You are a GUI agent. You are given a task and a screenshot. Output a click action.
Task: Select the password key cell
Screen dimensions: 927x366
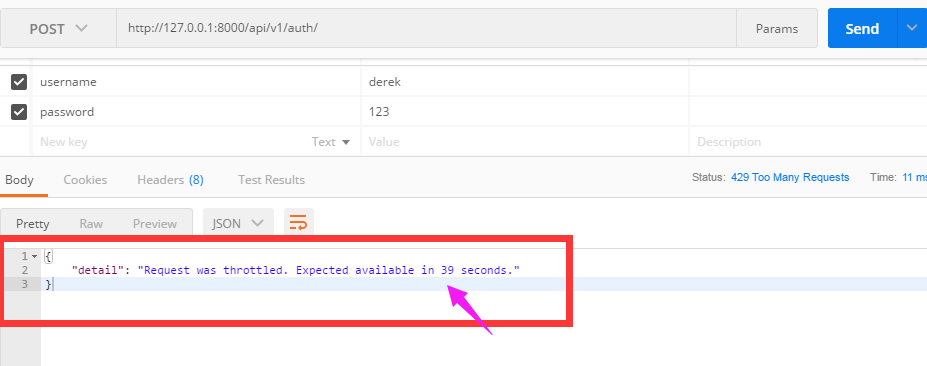[x=196, y=111]
